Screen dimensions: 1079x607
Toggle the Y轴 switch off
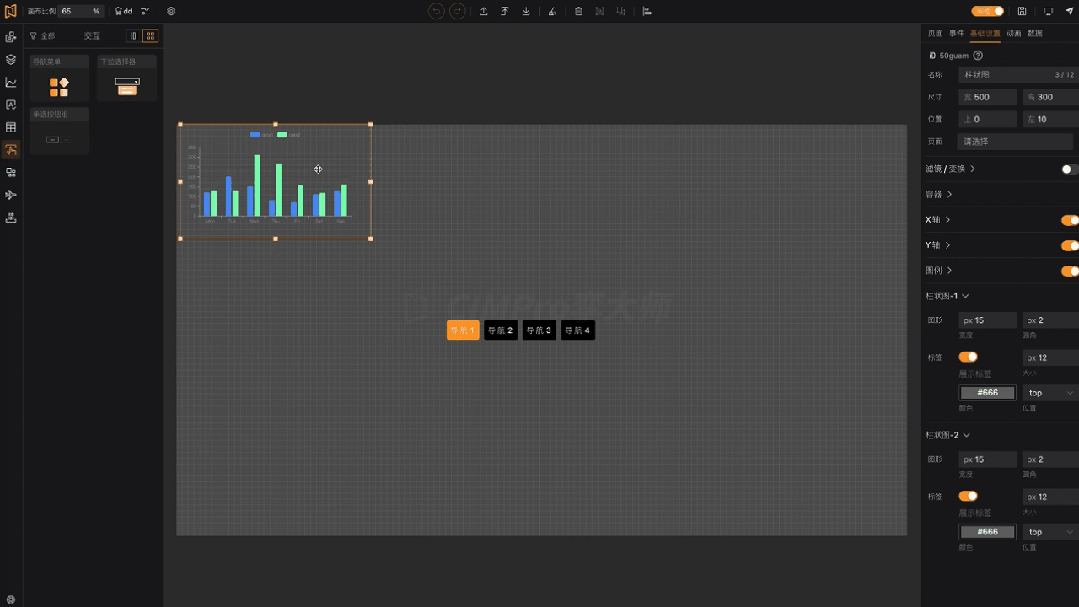click(x=1069, y=246)
